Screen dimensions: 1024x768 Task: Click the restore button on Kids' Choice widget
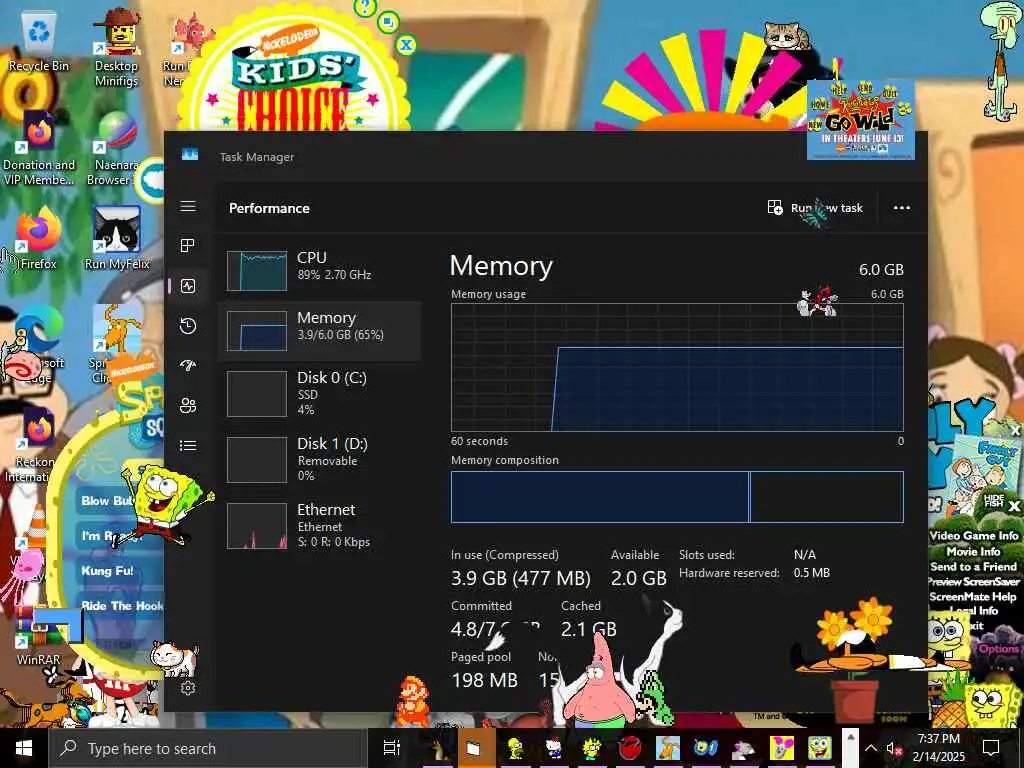(388, 23)
